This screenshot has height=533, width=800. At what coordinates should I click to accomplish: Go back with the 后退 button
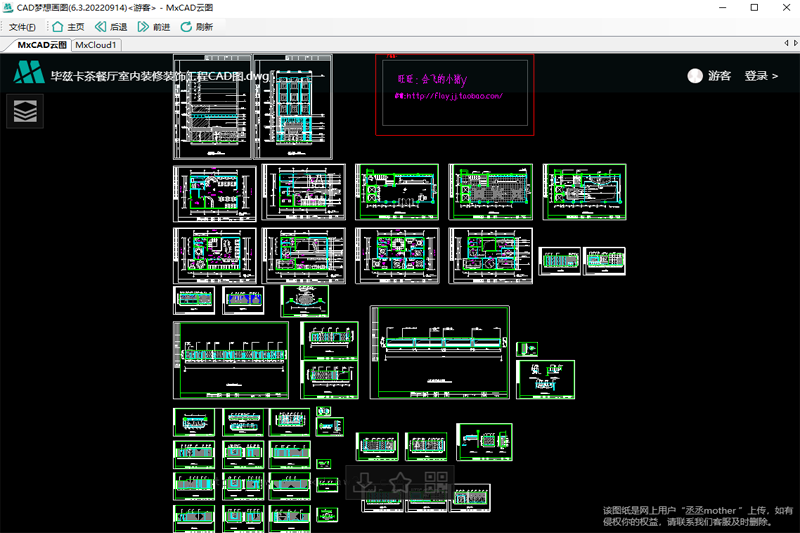point(110,27)
